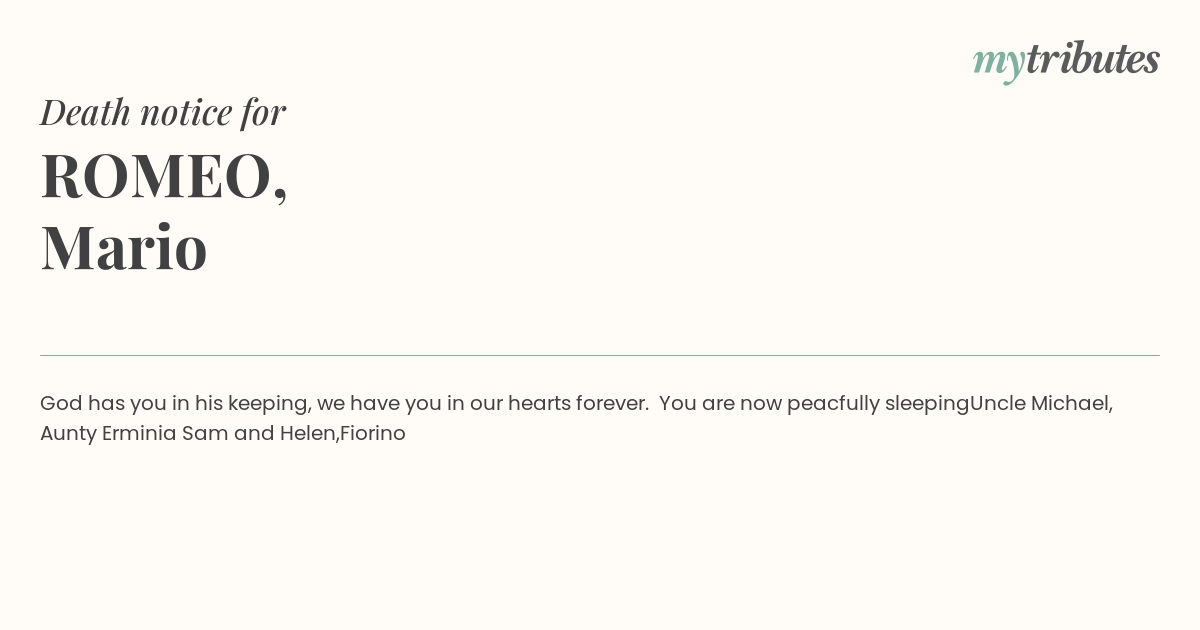The image size is (1200, 630).
Task: Click the surname ROMEO
Action: coord(164,176)
